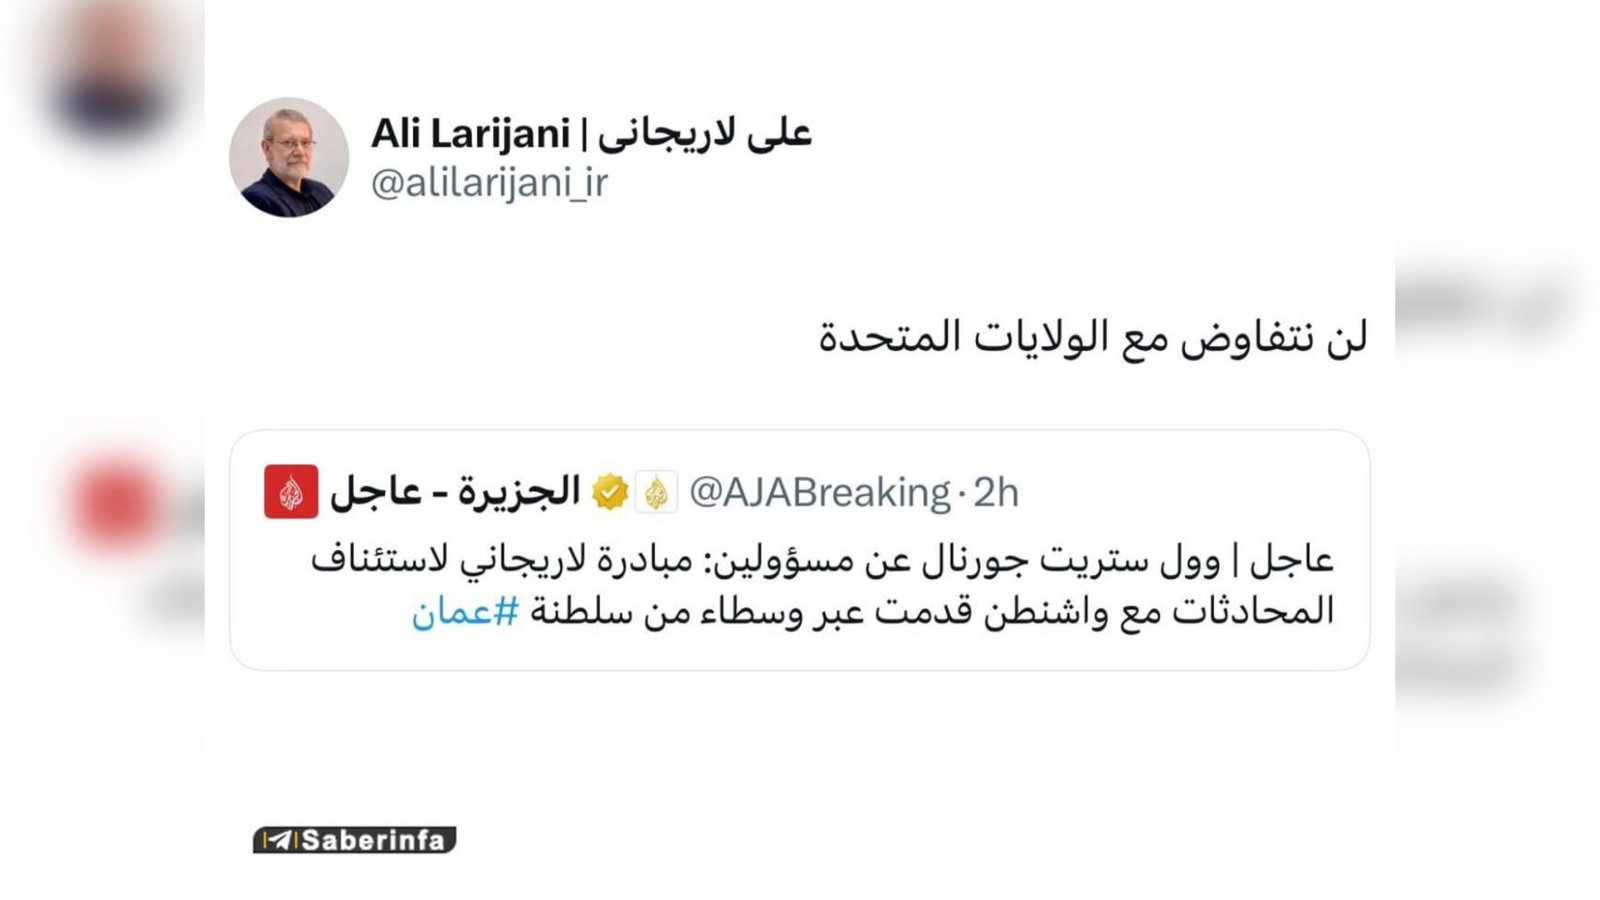The width and height of the screenshot is (1600, 900).
Task: Click the Arabic breaking news text in the quote
Action: (830, 585)
